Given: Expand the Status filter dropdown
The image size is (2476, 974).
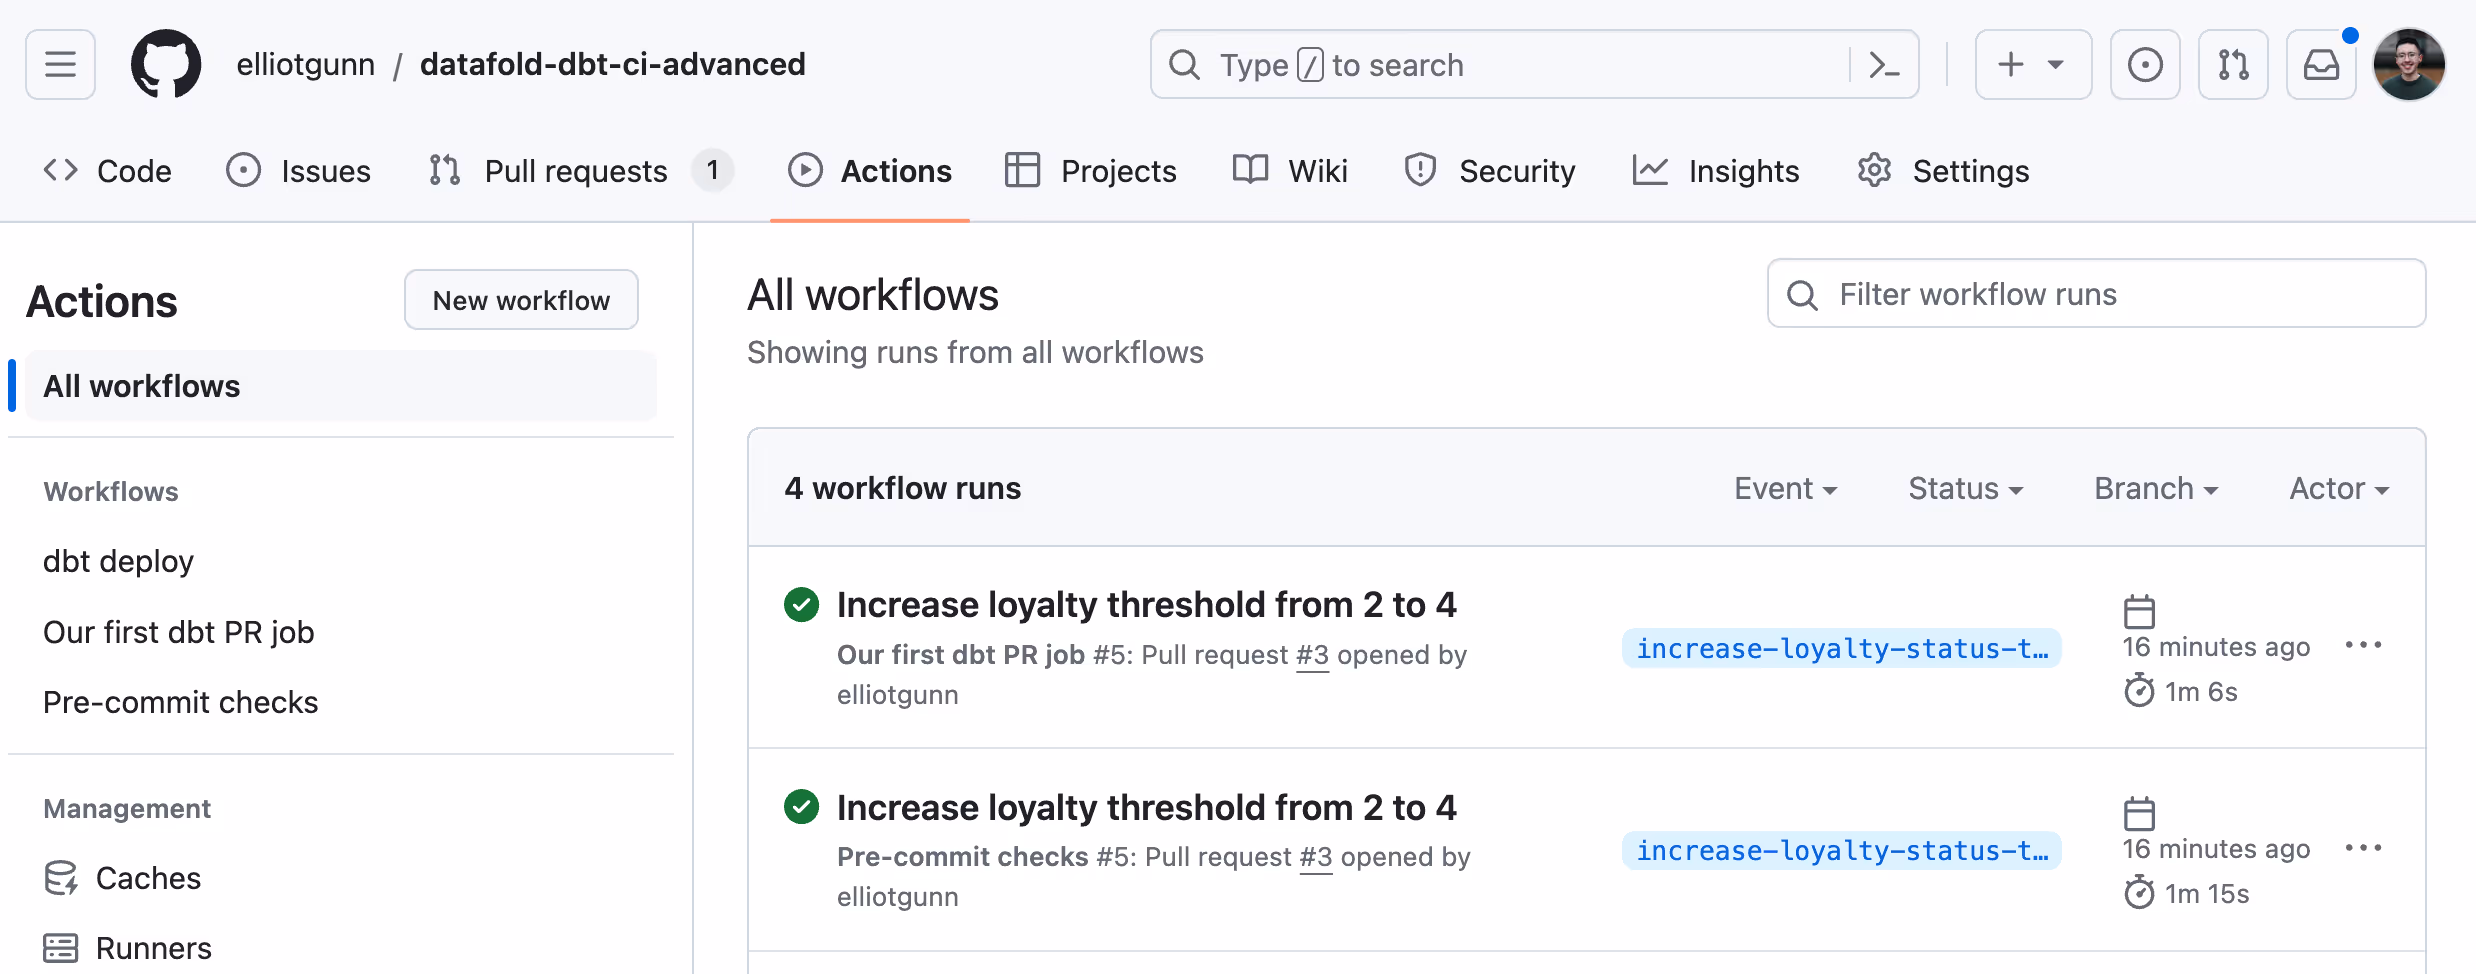Looking at the screenshot, I should tap(1965, 488).
